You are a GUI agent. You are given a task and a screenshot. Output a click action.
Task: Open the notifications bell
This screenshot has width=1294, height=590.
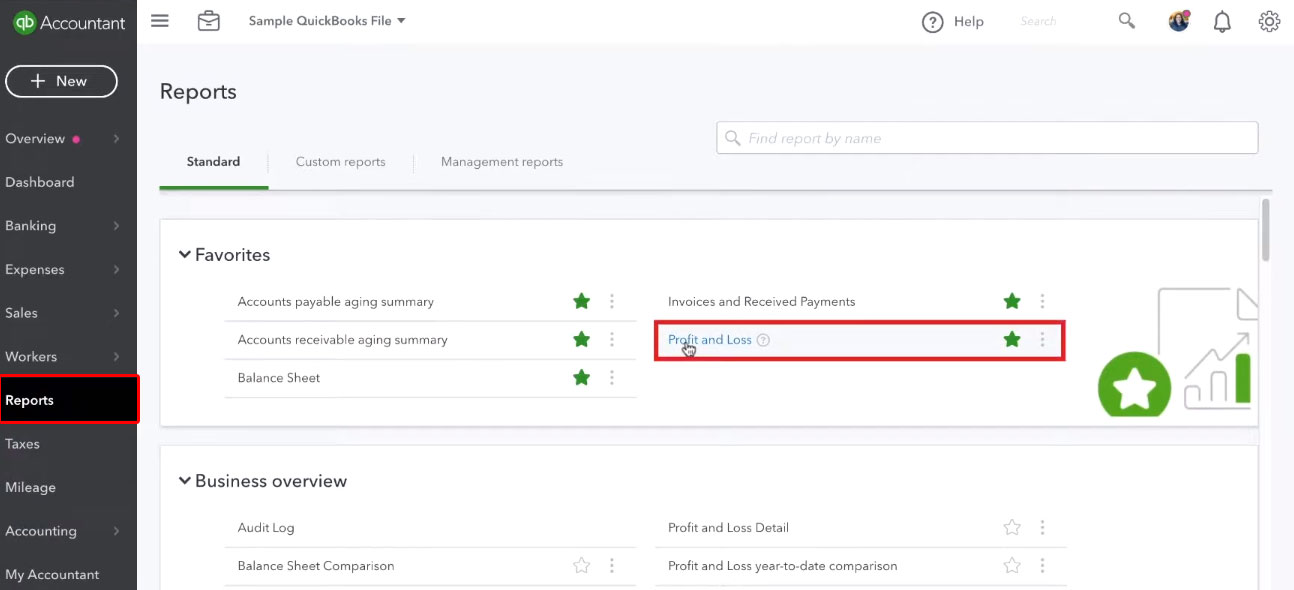(1222, 22)
